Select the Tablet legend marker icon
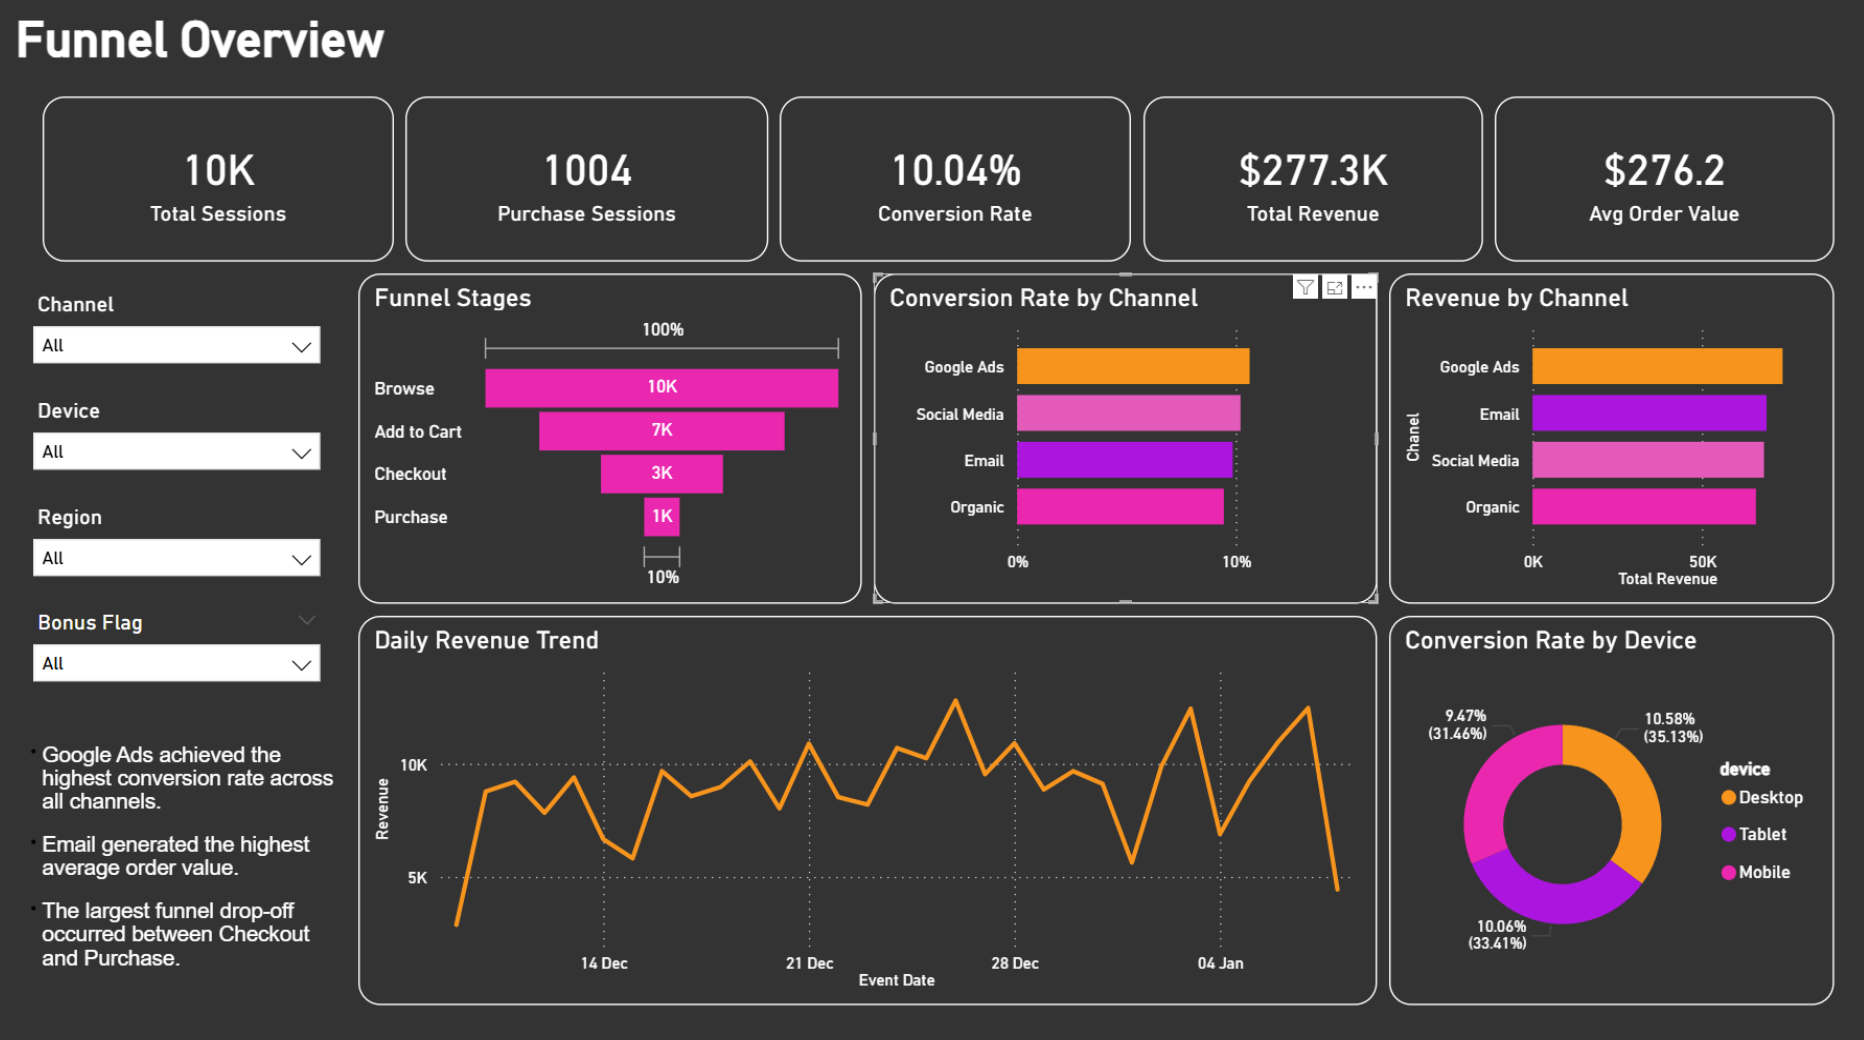This screenshot has height=1040, width=1864. (x=1727, y=834)
